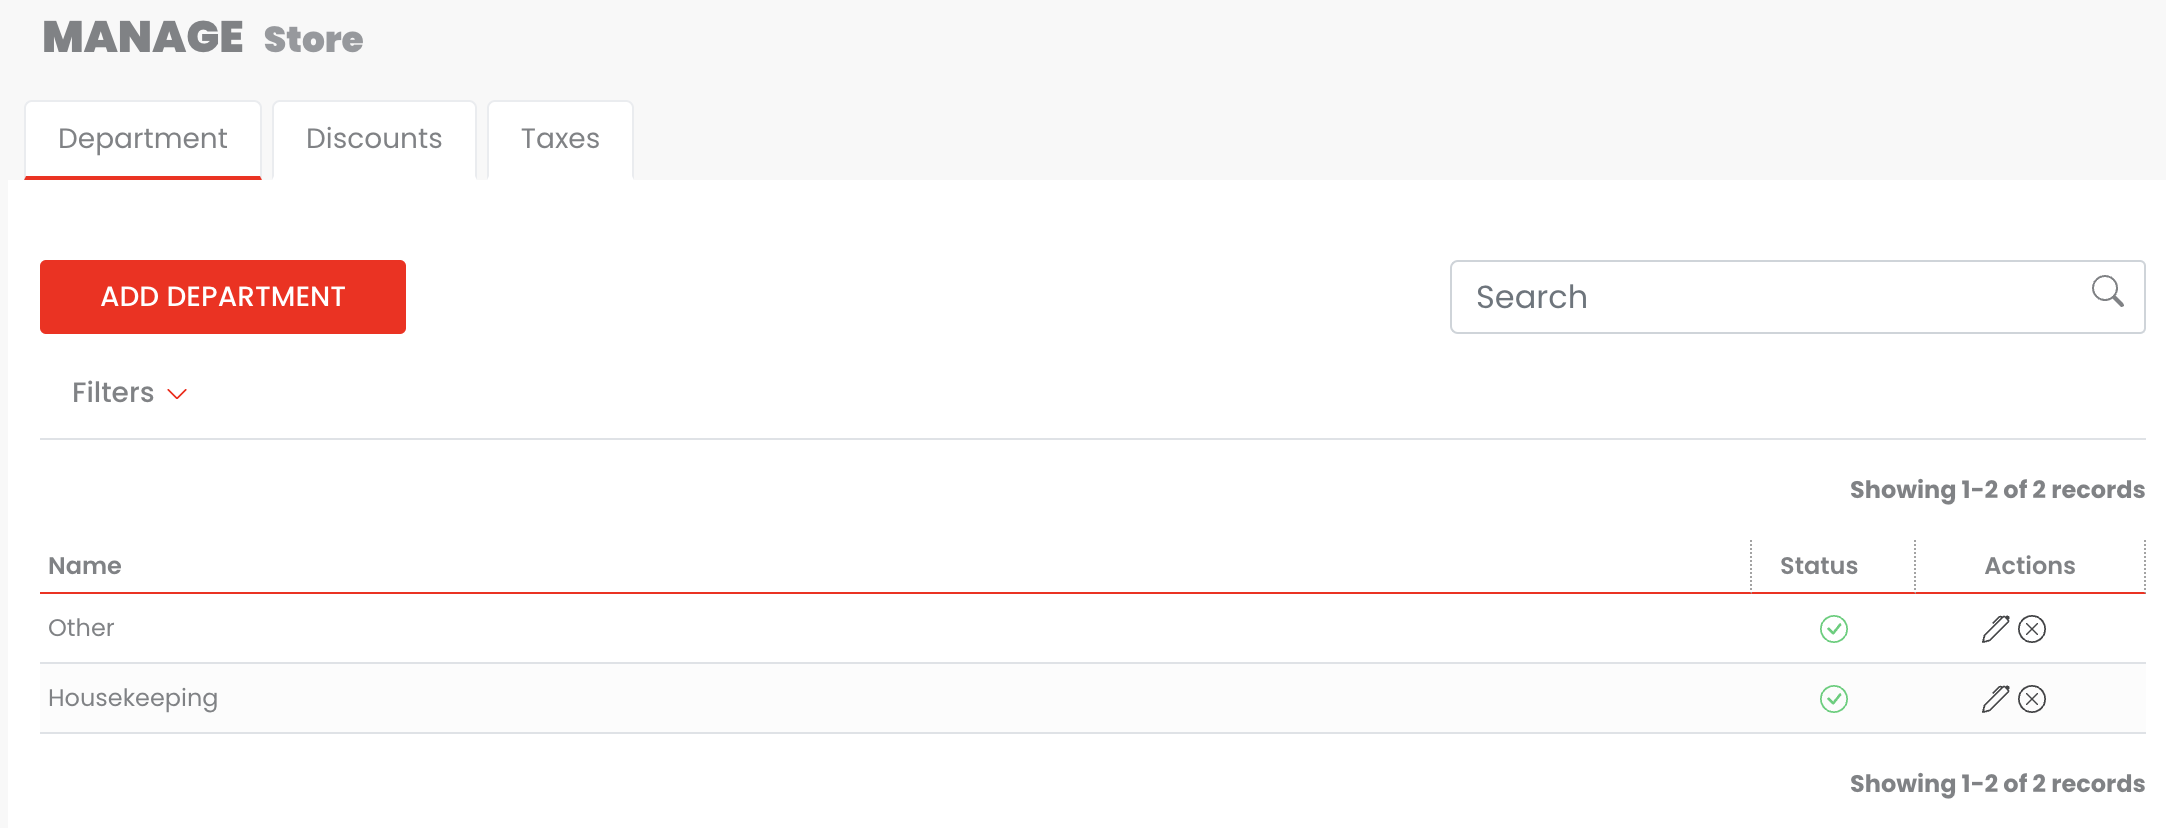Delete the Other department row
Image resolution: width=2166 pixels, height=828 pixels.
[x=2032, y=629]
